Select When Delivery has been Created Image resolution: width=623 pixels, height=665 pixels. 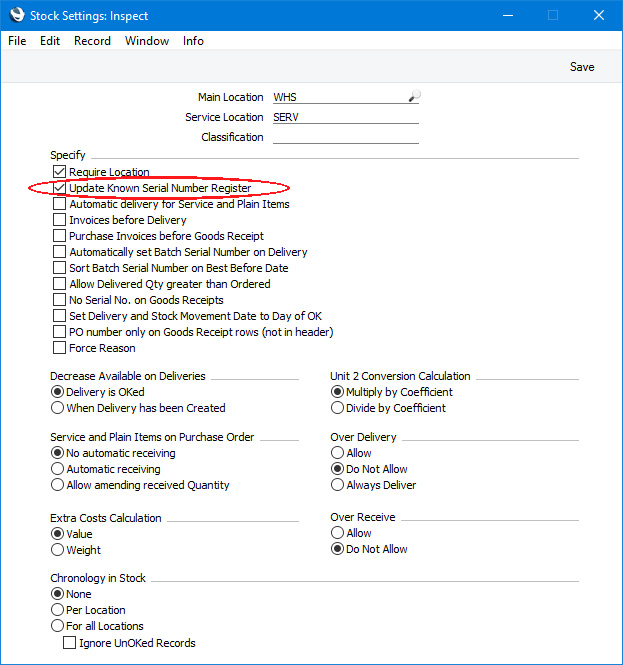coord(57,408)
